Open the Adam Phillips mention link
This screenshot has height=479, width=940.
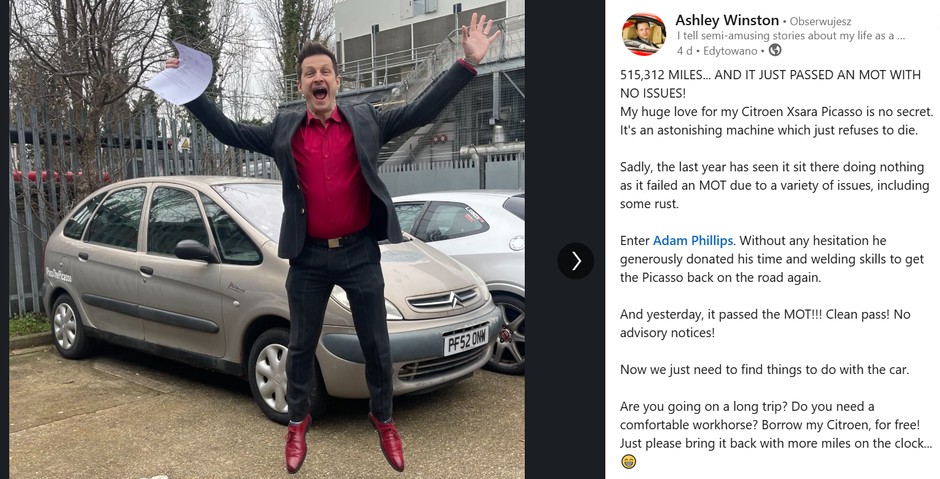point(692,240)
